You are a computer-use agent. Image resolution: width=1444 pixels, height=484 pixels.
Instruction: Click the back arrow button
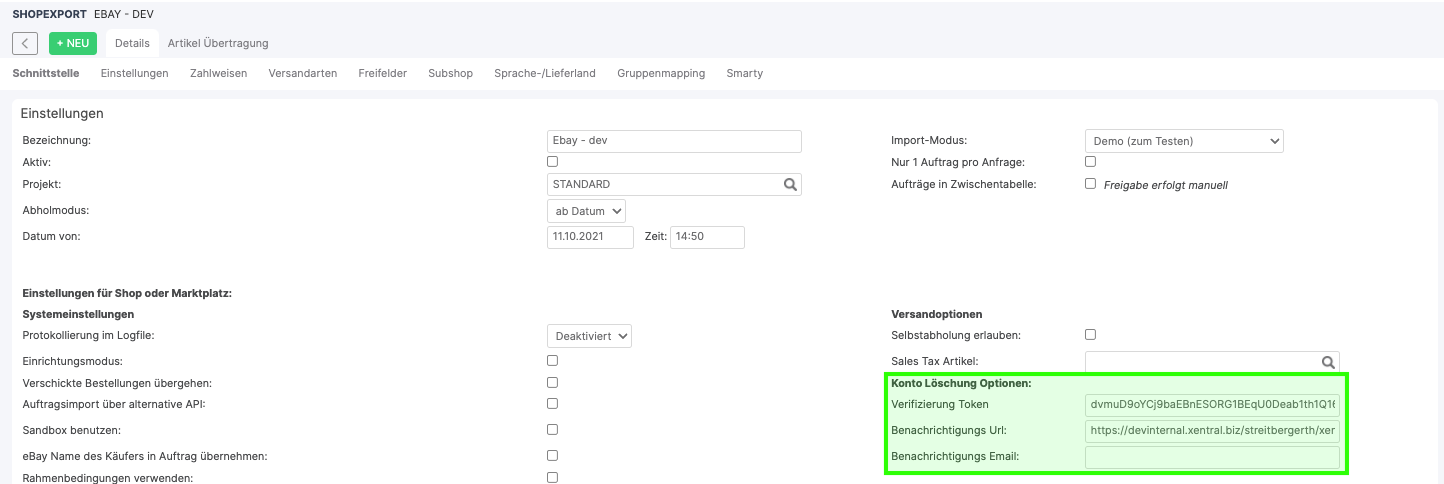pos(25,43)
